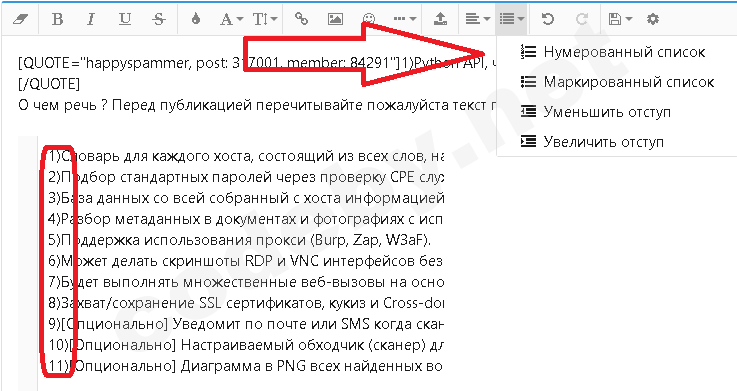This screenshot has height=391, width=737.
Task: Insert a link with chain icon
Action: tap(301, 19)
